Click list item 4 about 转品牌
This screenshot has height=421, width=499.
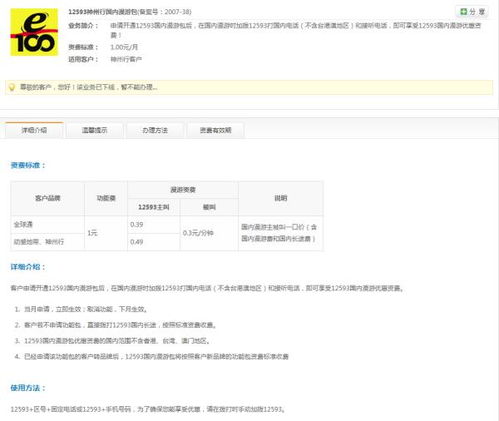tap(152, 356)
